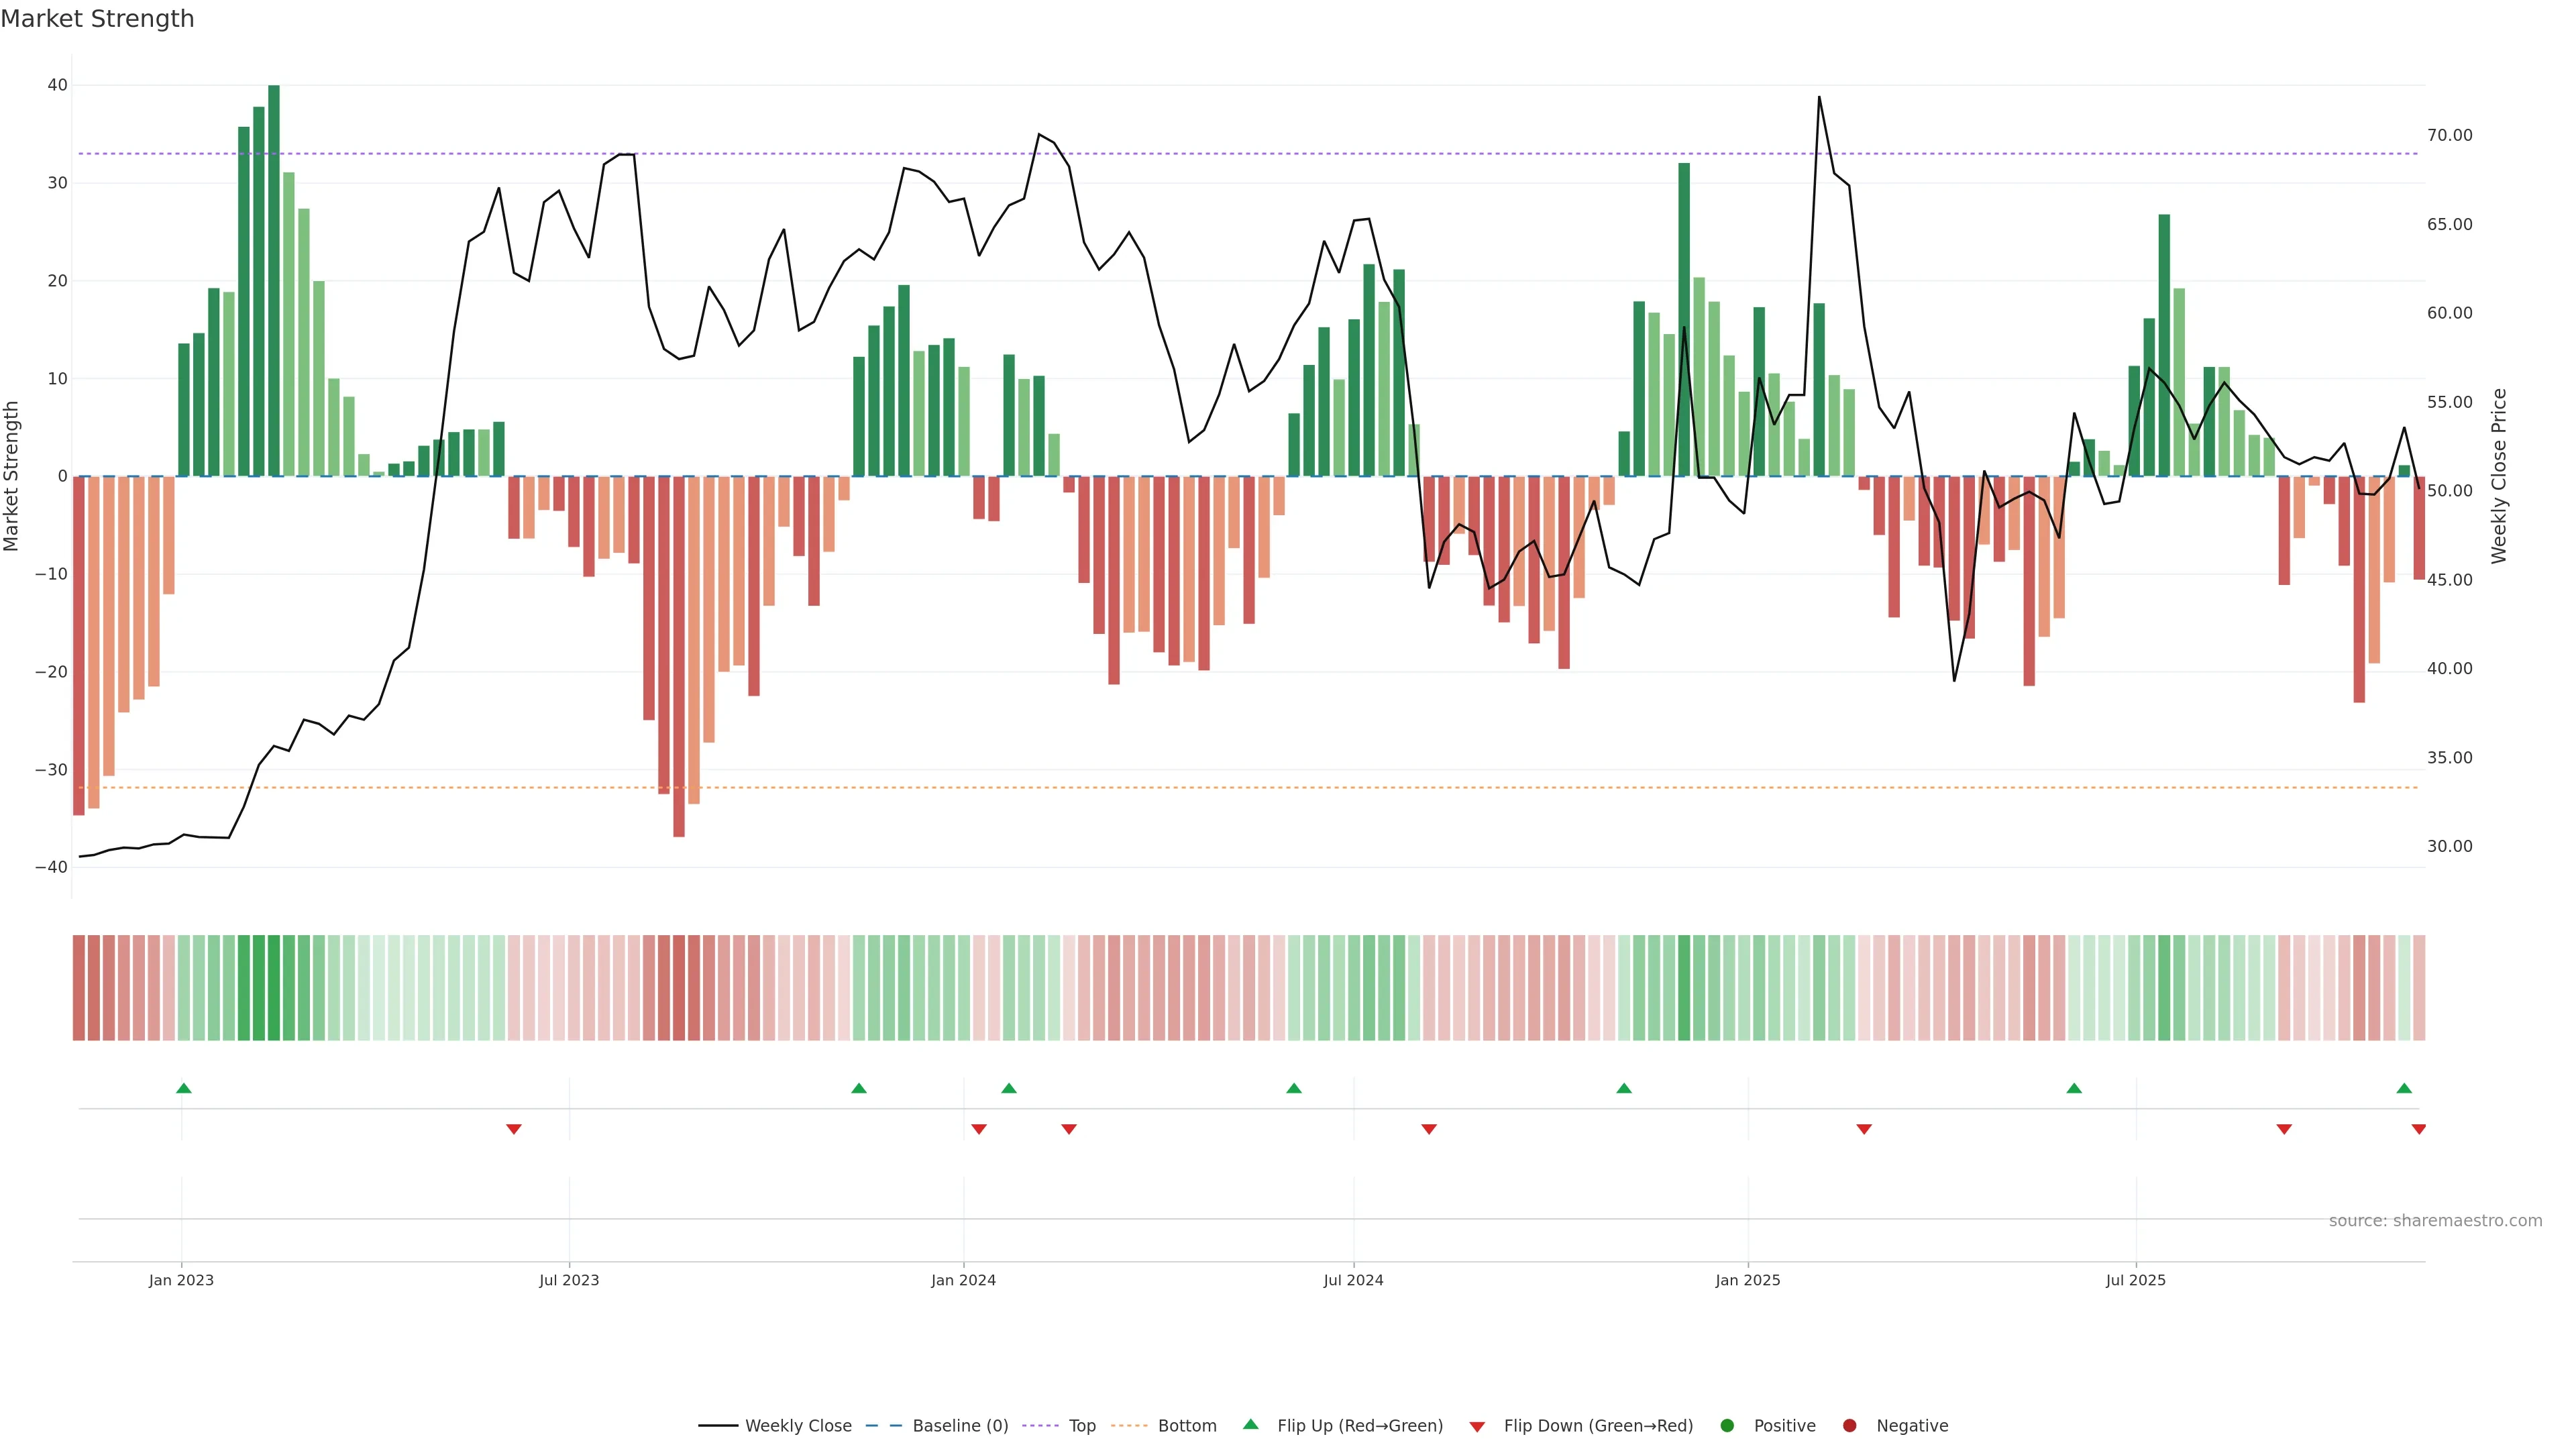Click the green flip-up triangle just before Jul 2025

tap(2074, 1088)
